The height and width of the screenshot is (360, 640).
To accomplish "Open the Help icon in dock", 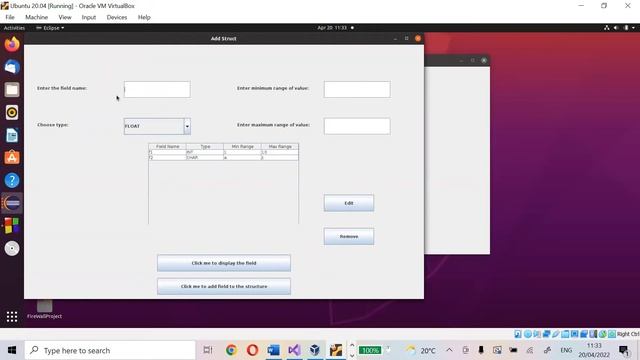I will click(12, 180).
